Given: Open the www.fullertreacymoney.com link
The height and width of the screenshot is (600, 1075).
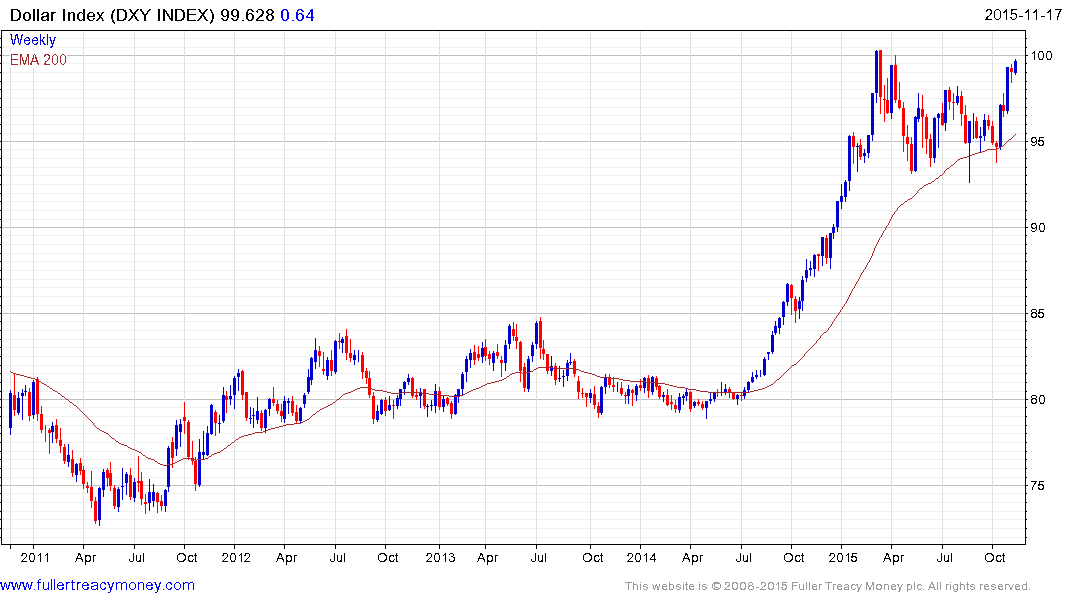Looking at the screenshot, I should 97,585.
